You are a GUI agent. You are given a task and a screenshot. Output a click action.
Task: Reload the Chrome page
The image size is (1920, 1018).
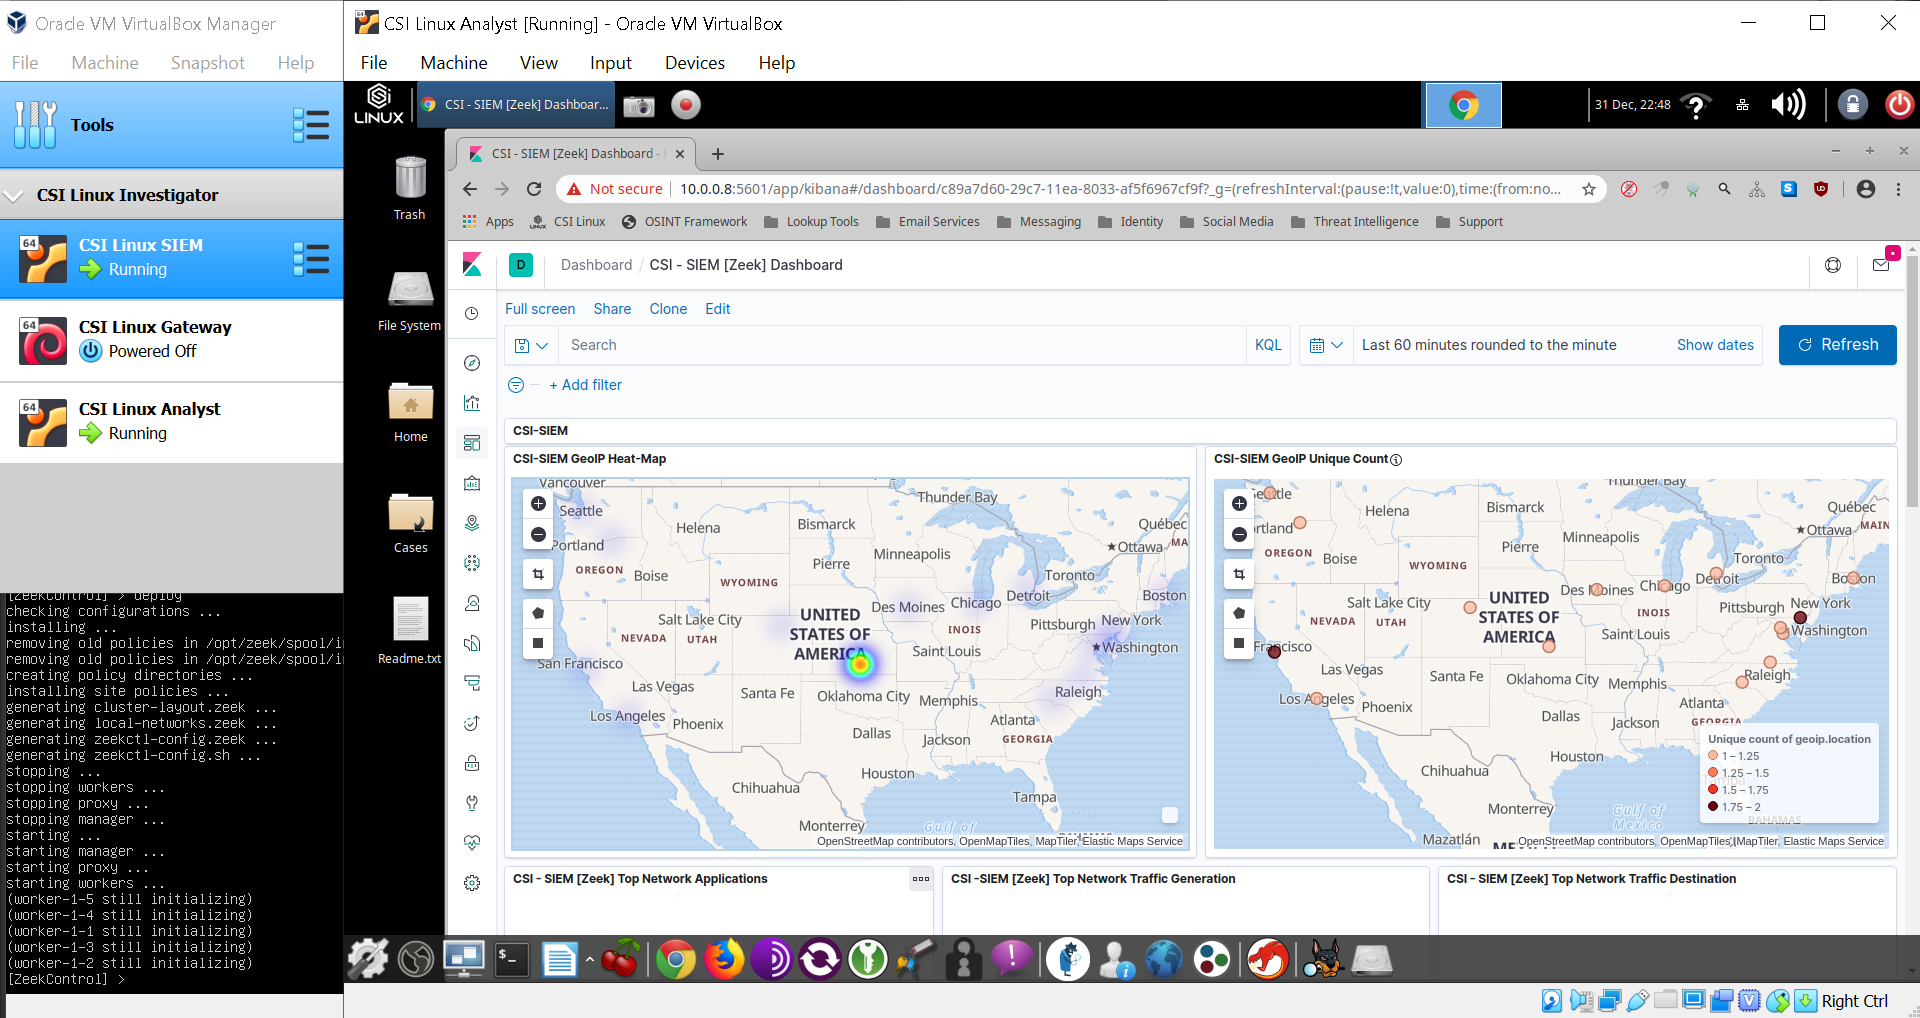[x=534, y=189]
